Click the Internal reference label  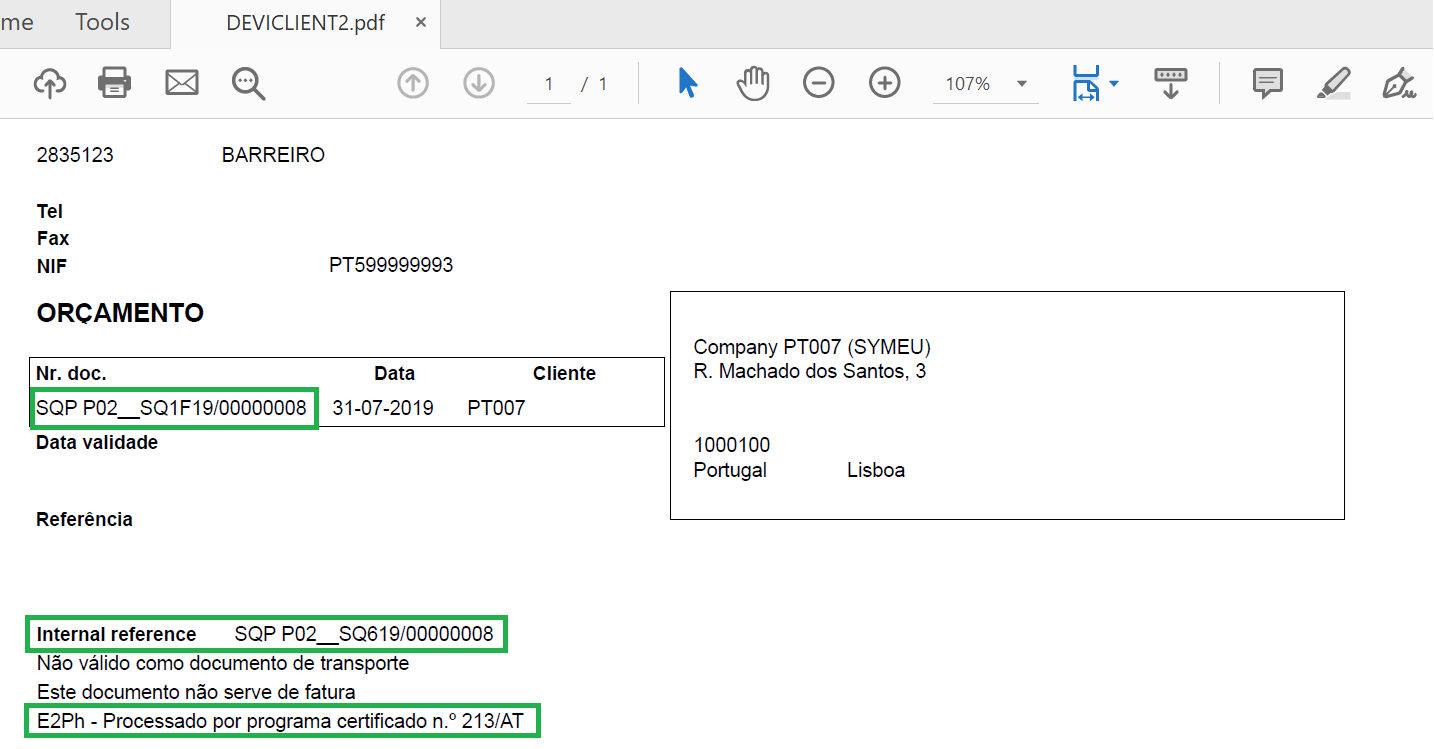pyautogui.click(x=116, y=635)
